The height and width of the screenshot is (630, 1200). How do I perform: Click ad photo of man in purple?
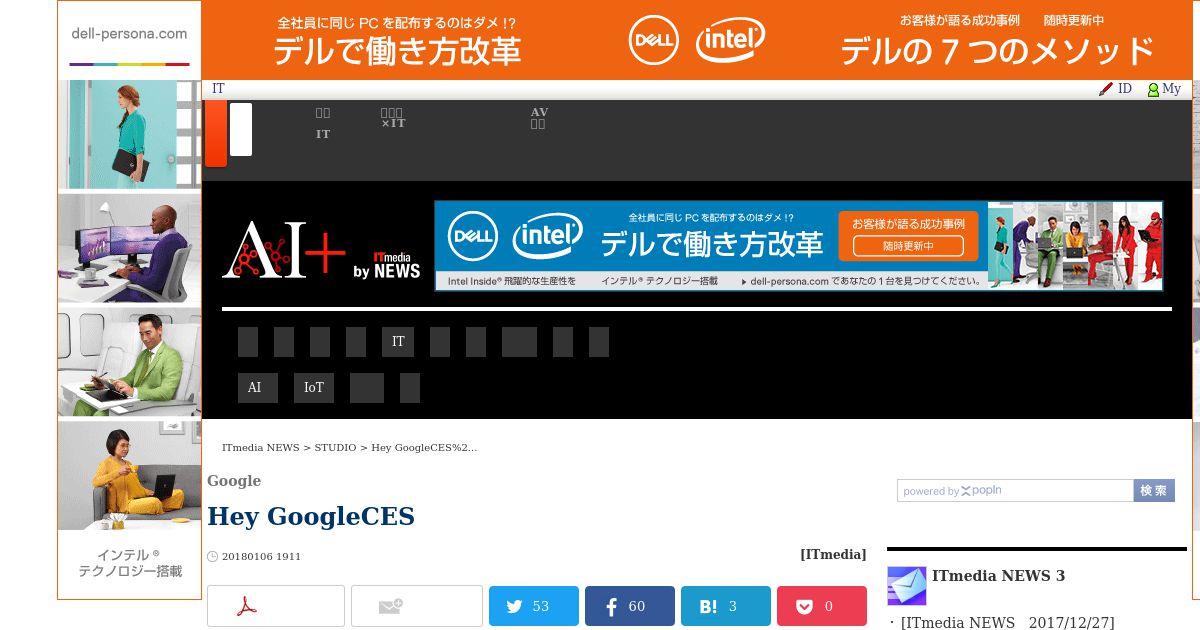[x=129, y=248]
